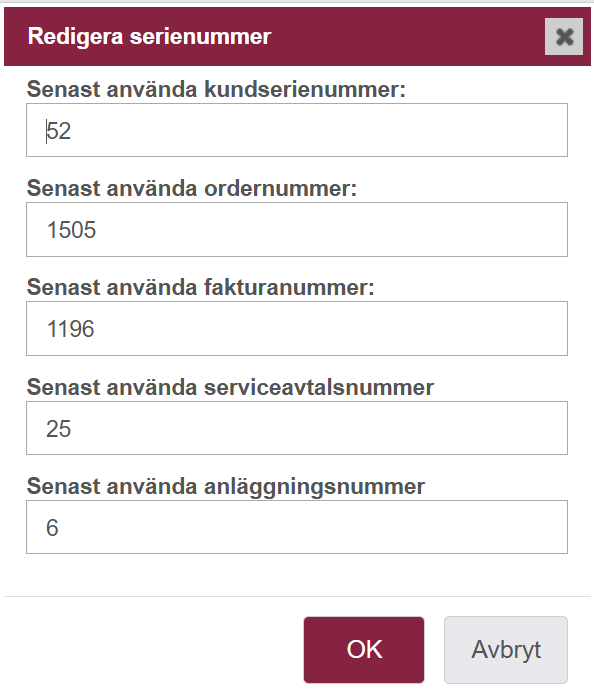This screenshot has width=594, height=699.
Task: Click the 'Senast använda ordernummer' label
Action: coord(192,188)
